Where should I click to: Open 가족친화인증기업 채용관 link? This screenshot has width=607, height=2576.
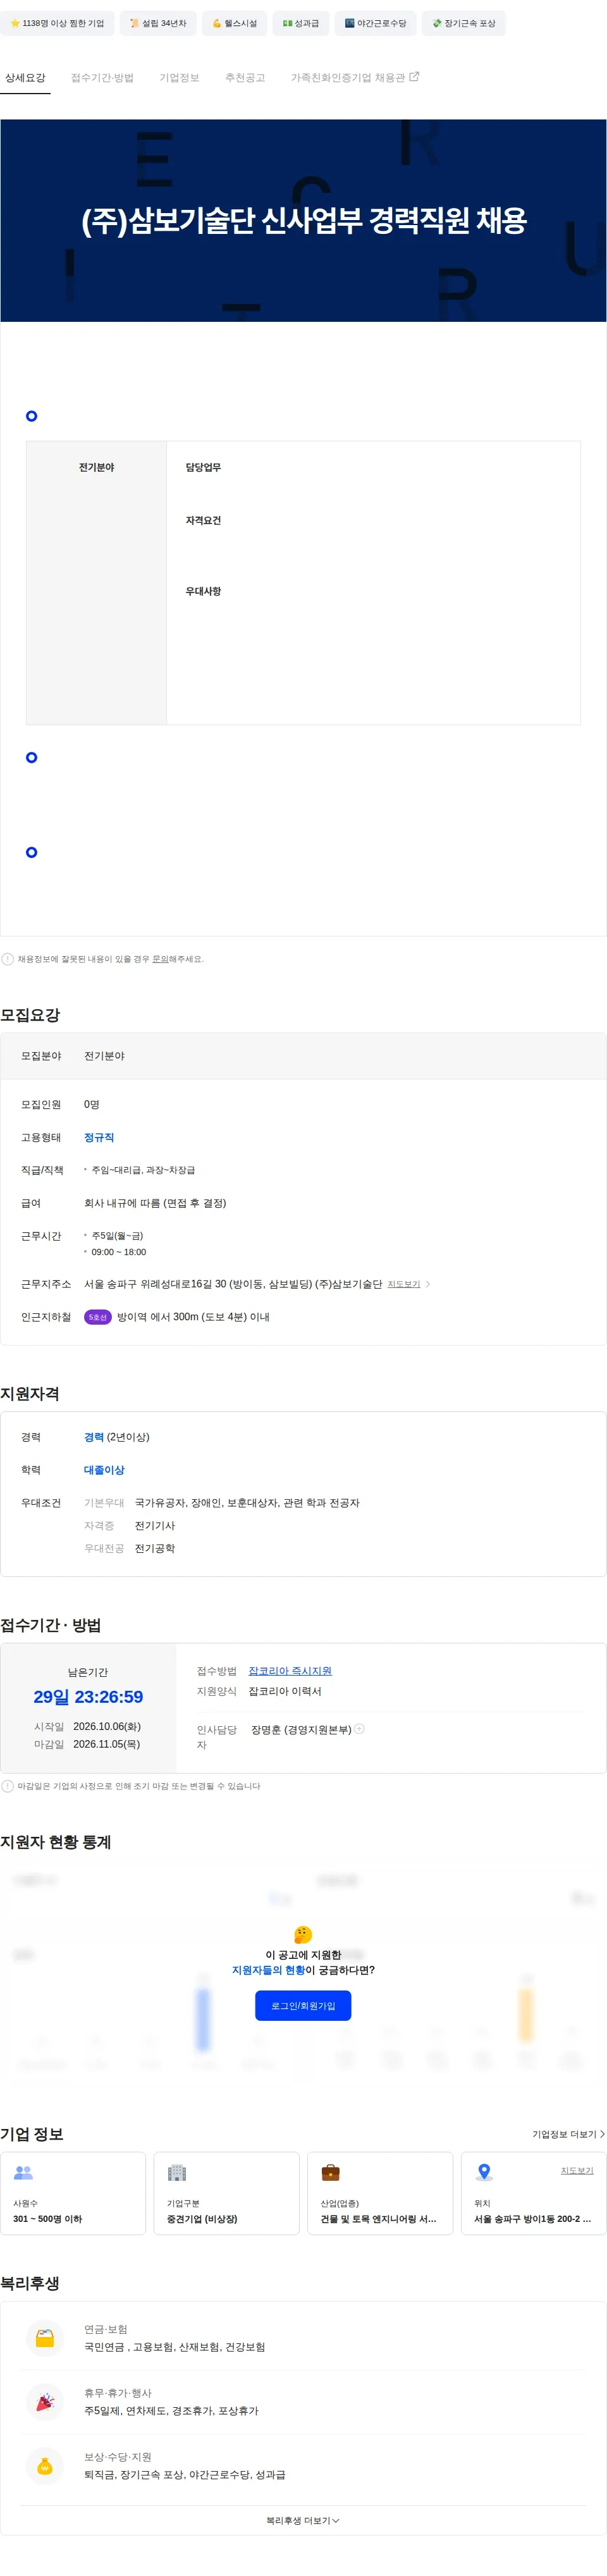[x=355, y=78]
